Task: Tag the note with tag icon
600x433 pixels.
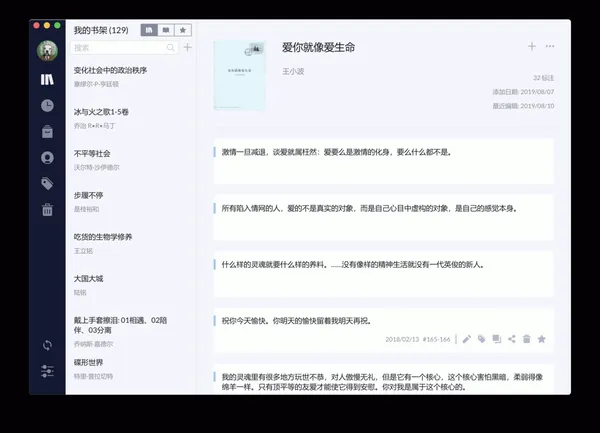Action: 481,339
